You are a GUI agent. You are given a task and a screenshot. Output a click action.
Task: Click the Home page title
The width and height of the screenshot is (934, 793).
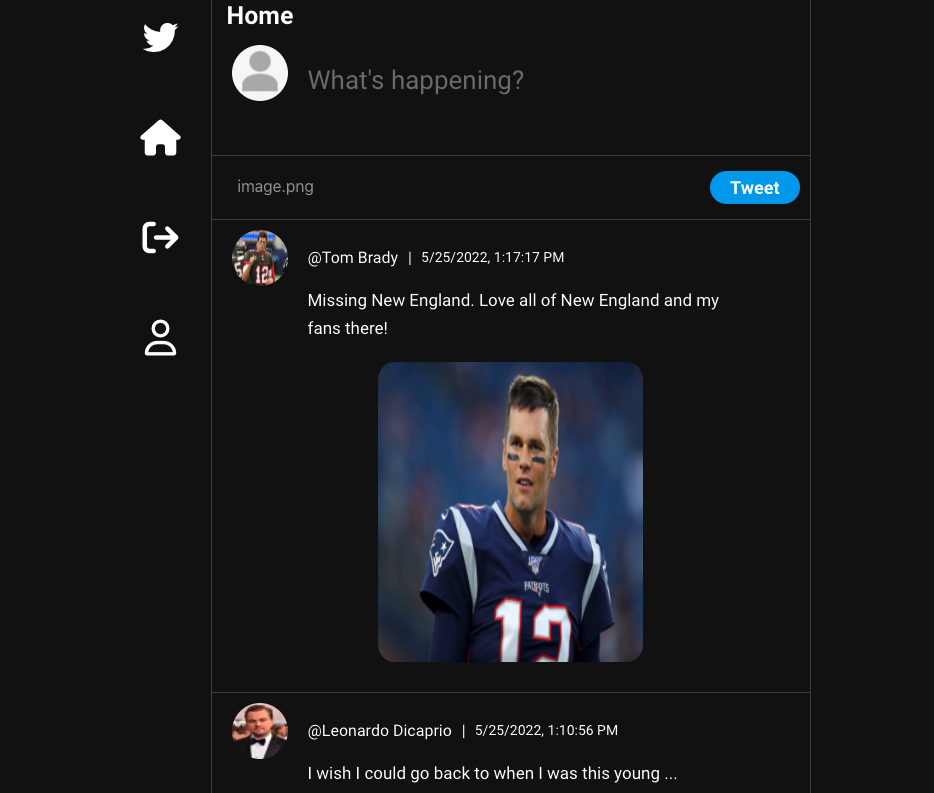pyautogui.click(x=259, y=16)
